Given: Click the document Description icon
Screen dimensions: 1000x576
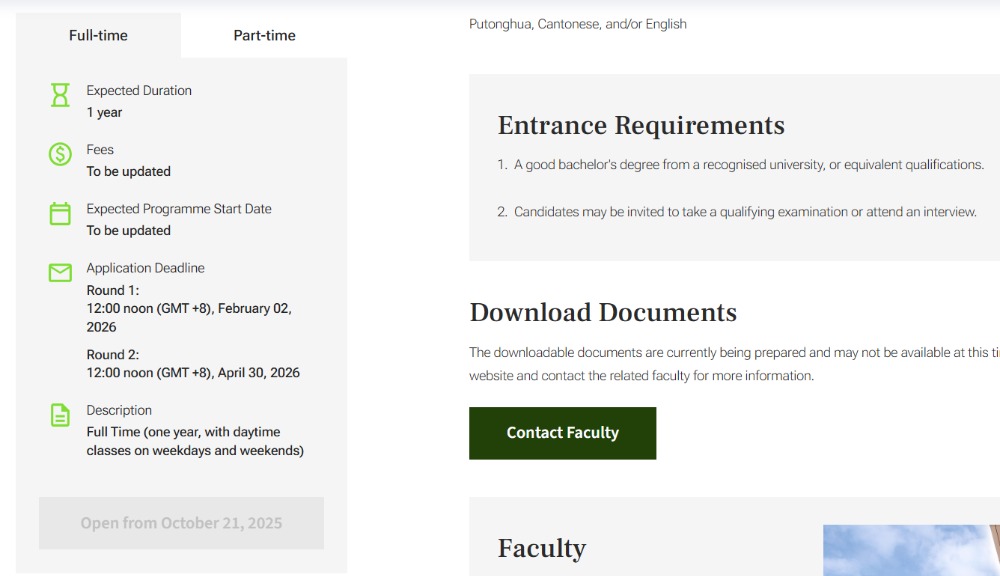Looking at the screenshot, I should click(60, 415).
